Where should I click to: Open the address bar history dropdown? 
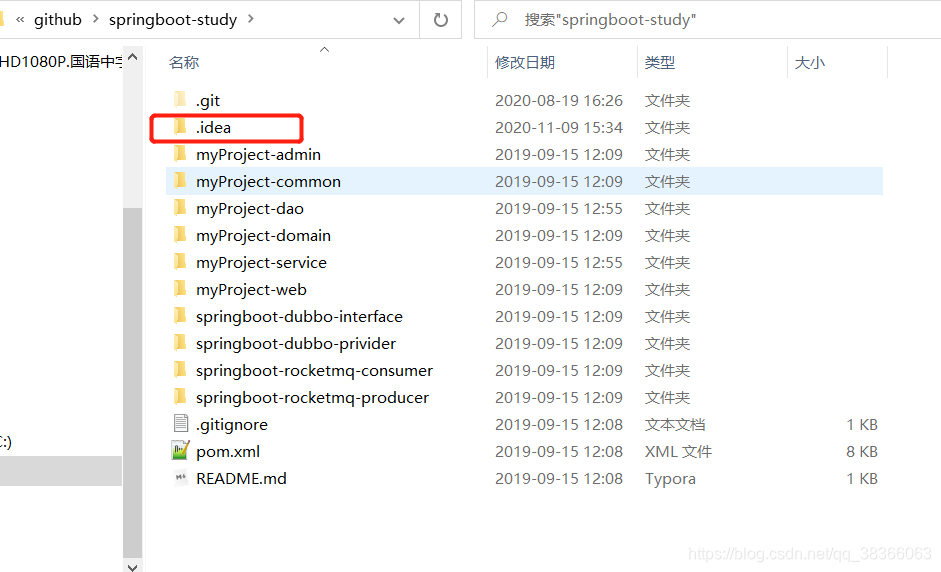click(x=398, y=20)
